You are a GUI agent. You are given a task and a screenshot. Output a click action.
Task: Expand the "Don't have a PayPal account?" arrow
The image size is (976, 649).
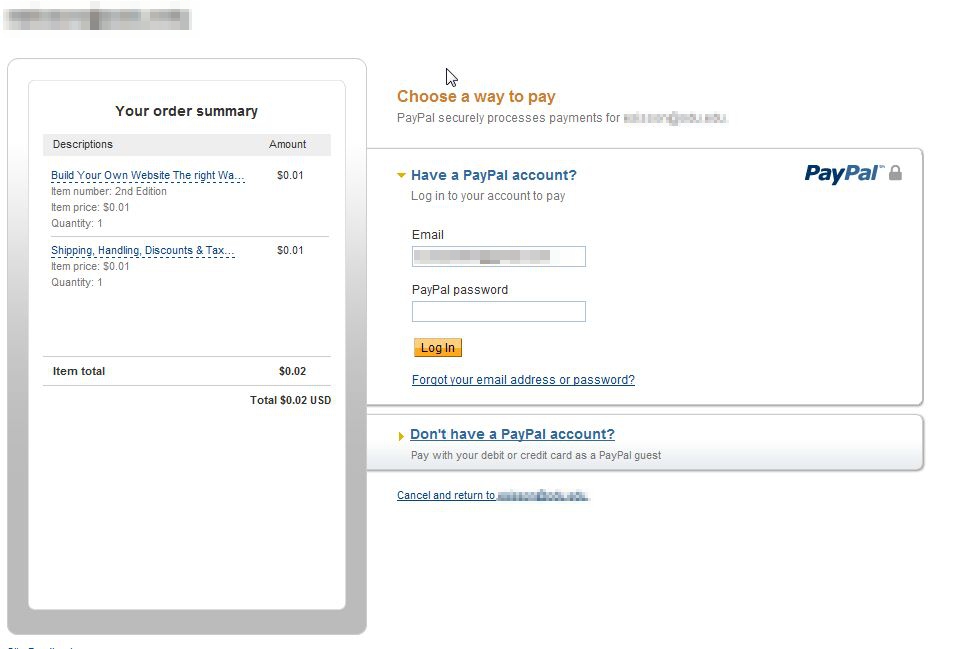[x=401, y=436]
